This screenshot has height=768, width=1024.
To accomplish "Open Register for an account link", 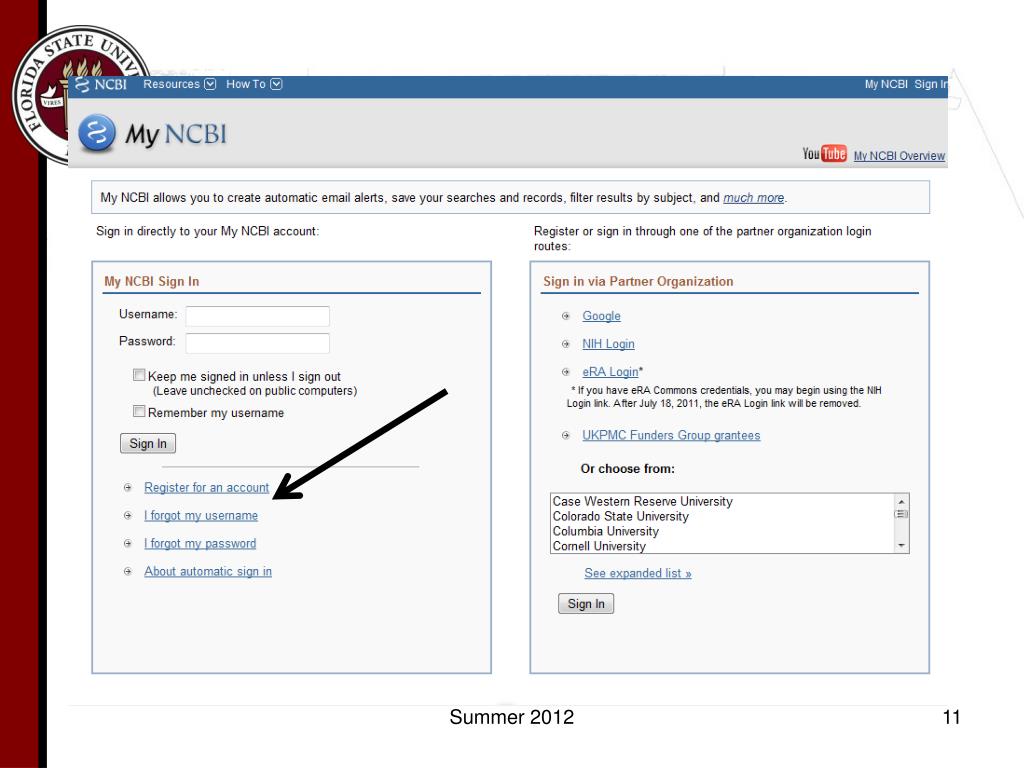I will (x=206, y=488).
